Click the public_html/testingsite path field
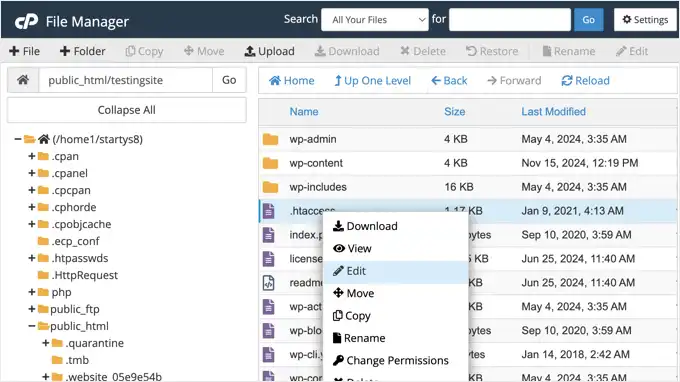The width and height of the screenshot is (680, 382). pos(126,80)
